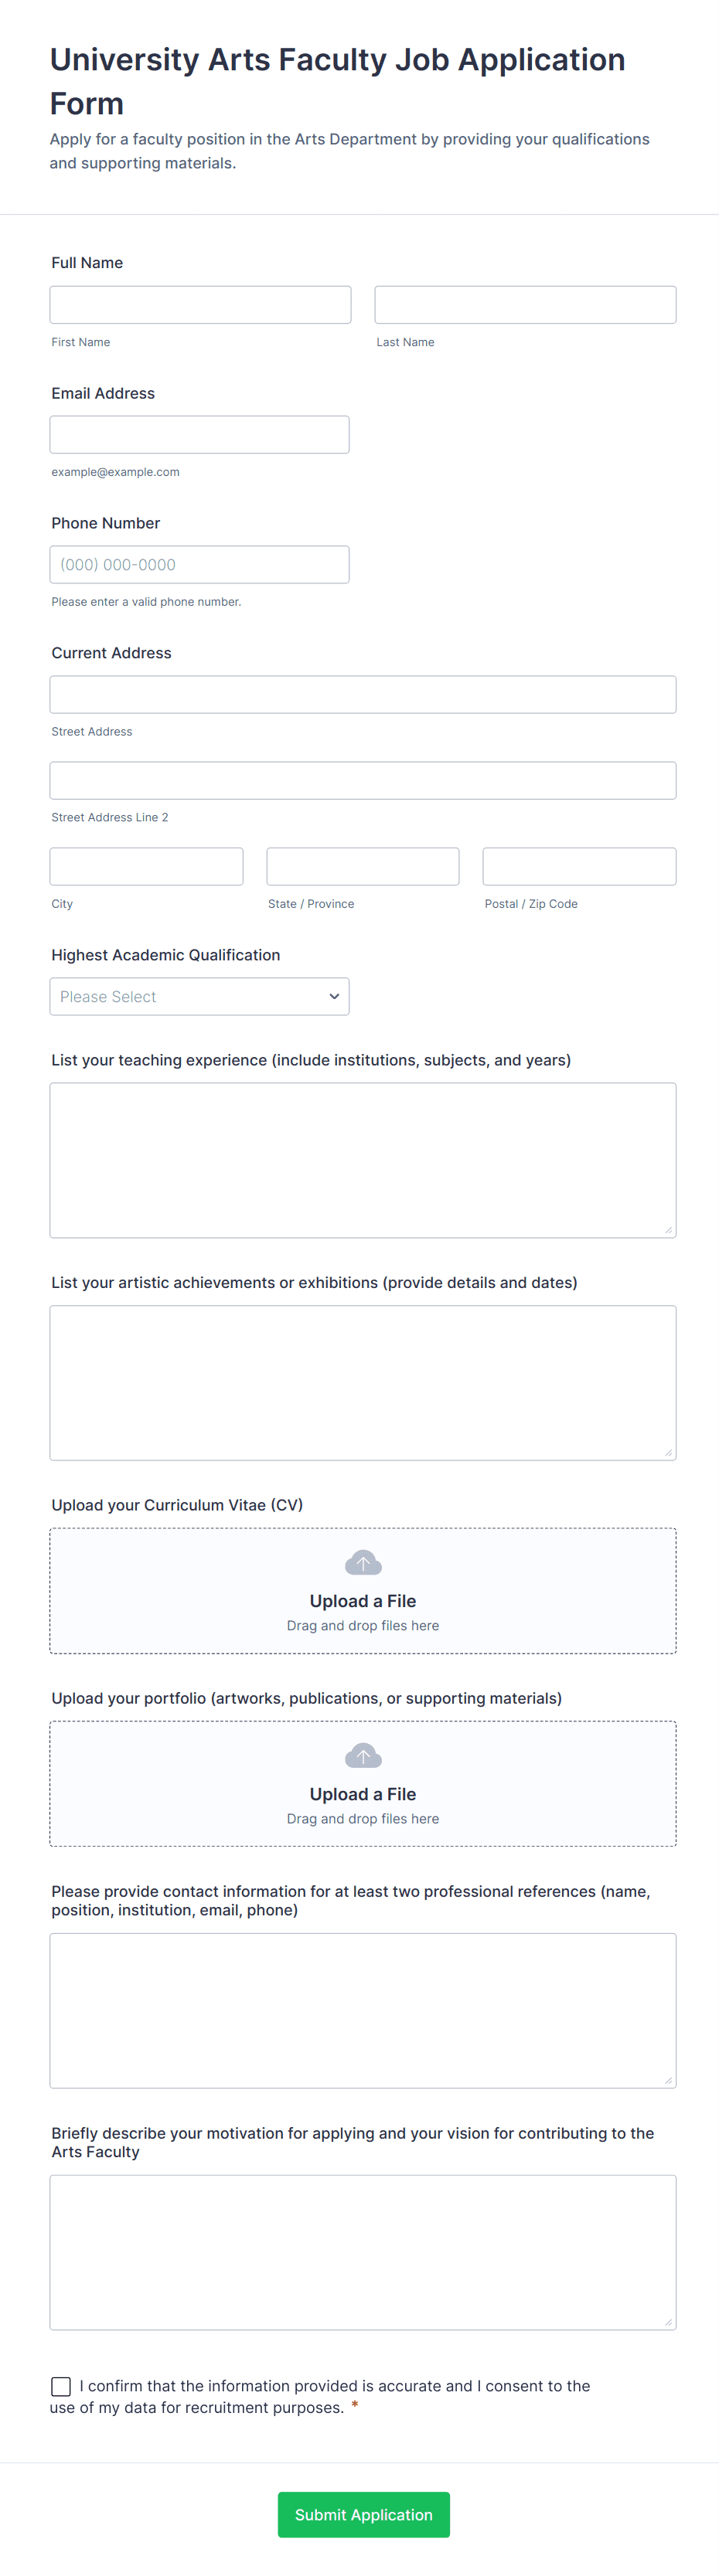Click the cloud upload icon for portfolio
This screenshot has width=719, height=2576.
[x=362, y=1755]
